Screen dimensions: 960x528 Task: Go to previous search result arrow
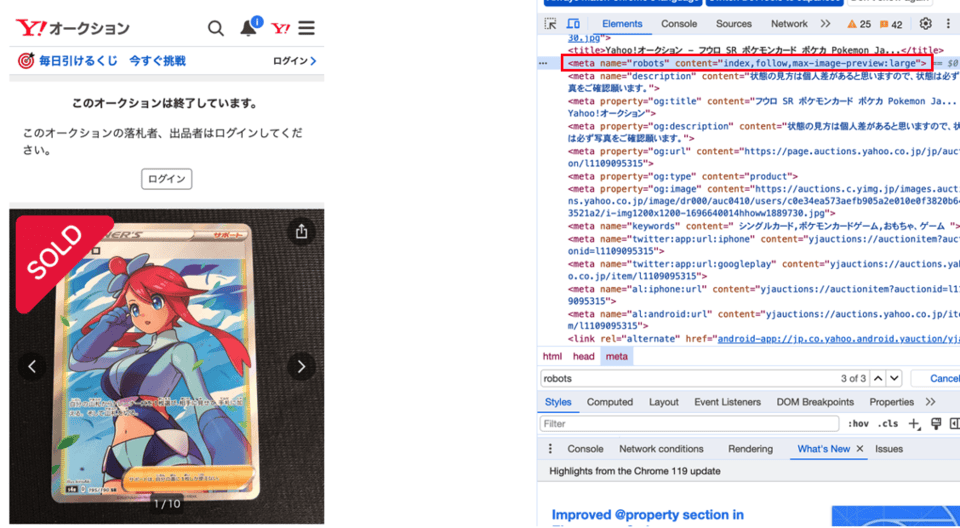pos(878,379)
